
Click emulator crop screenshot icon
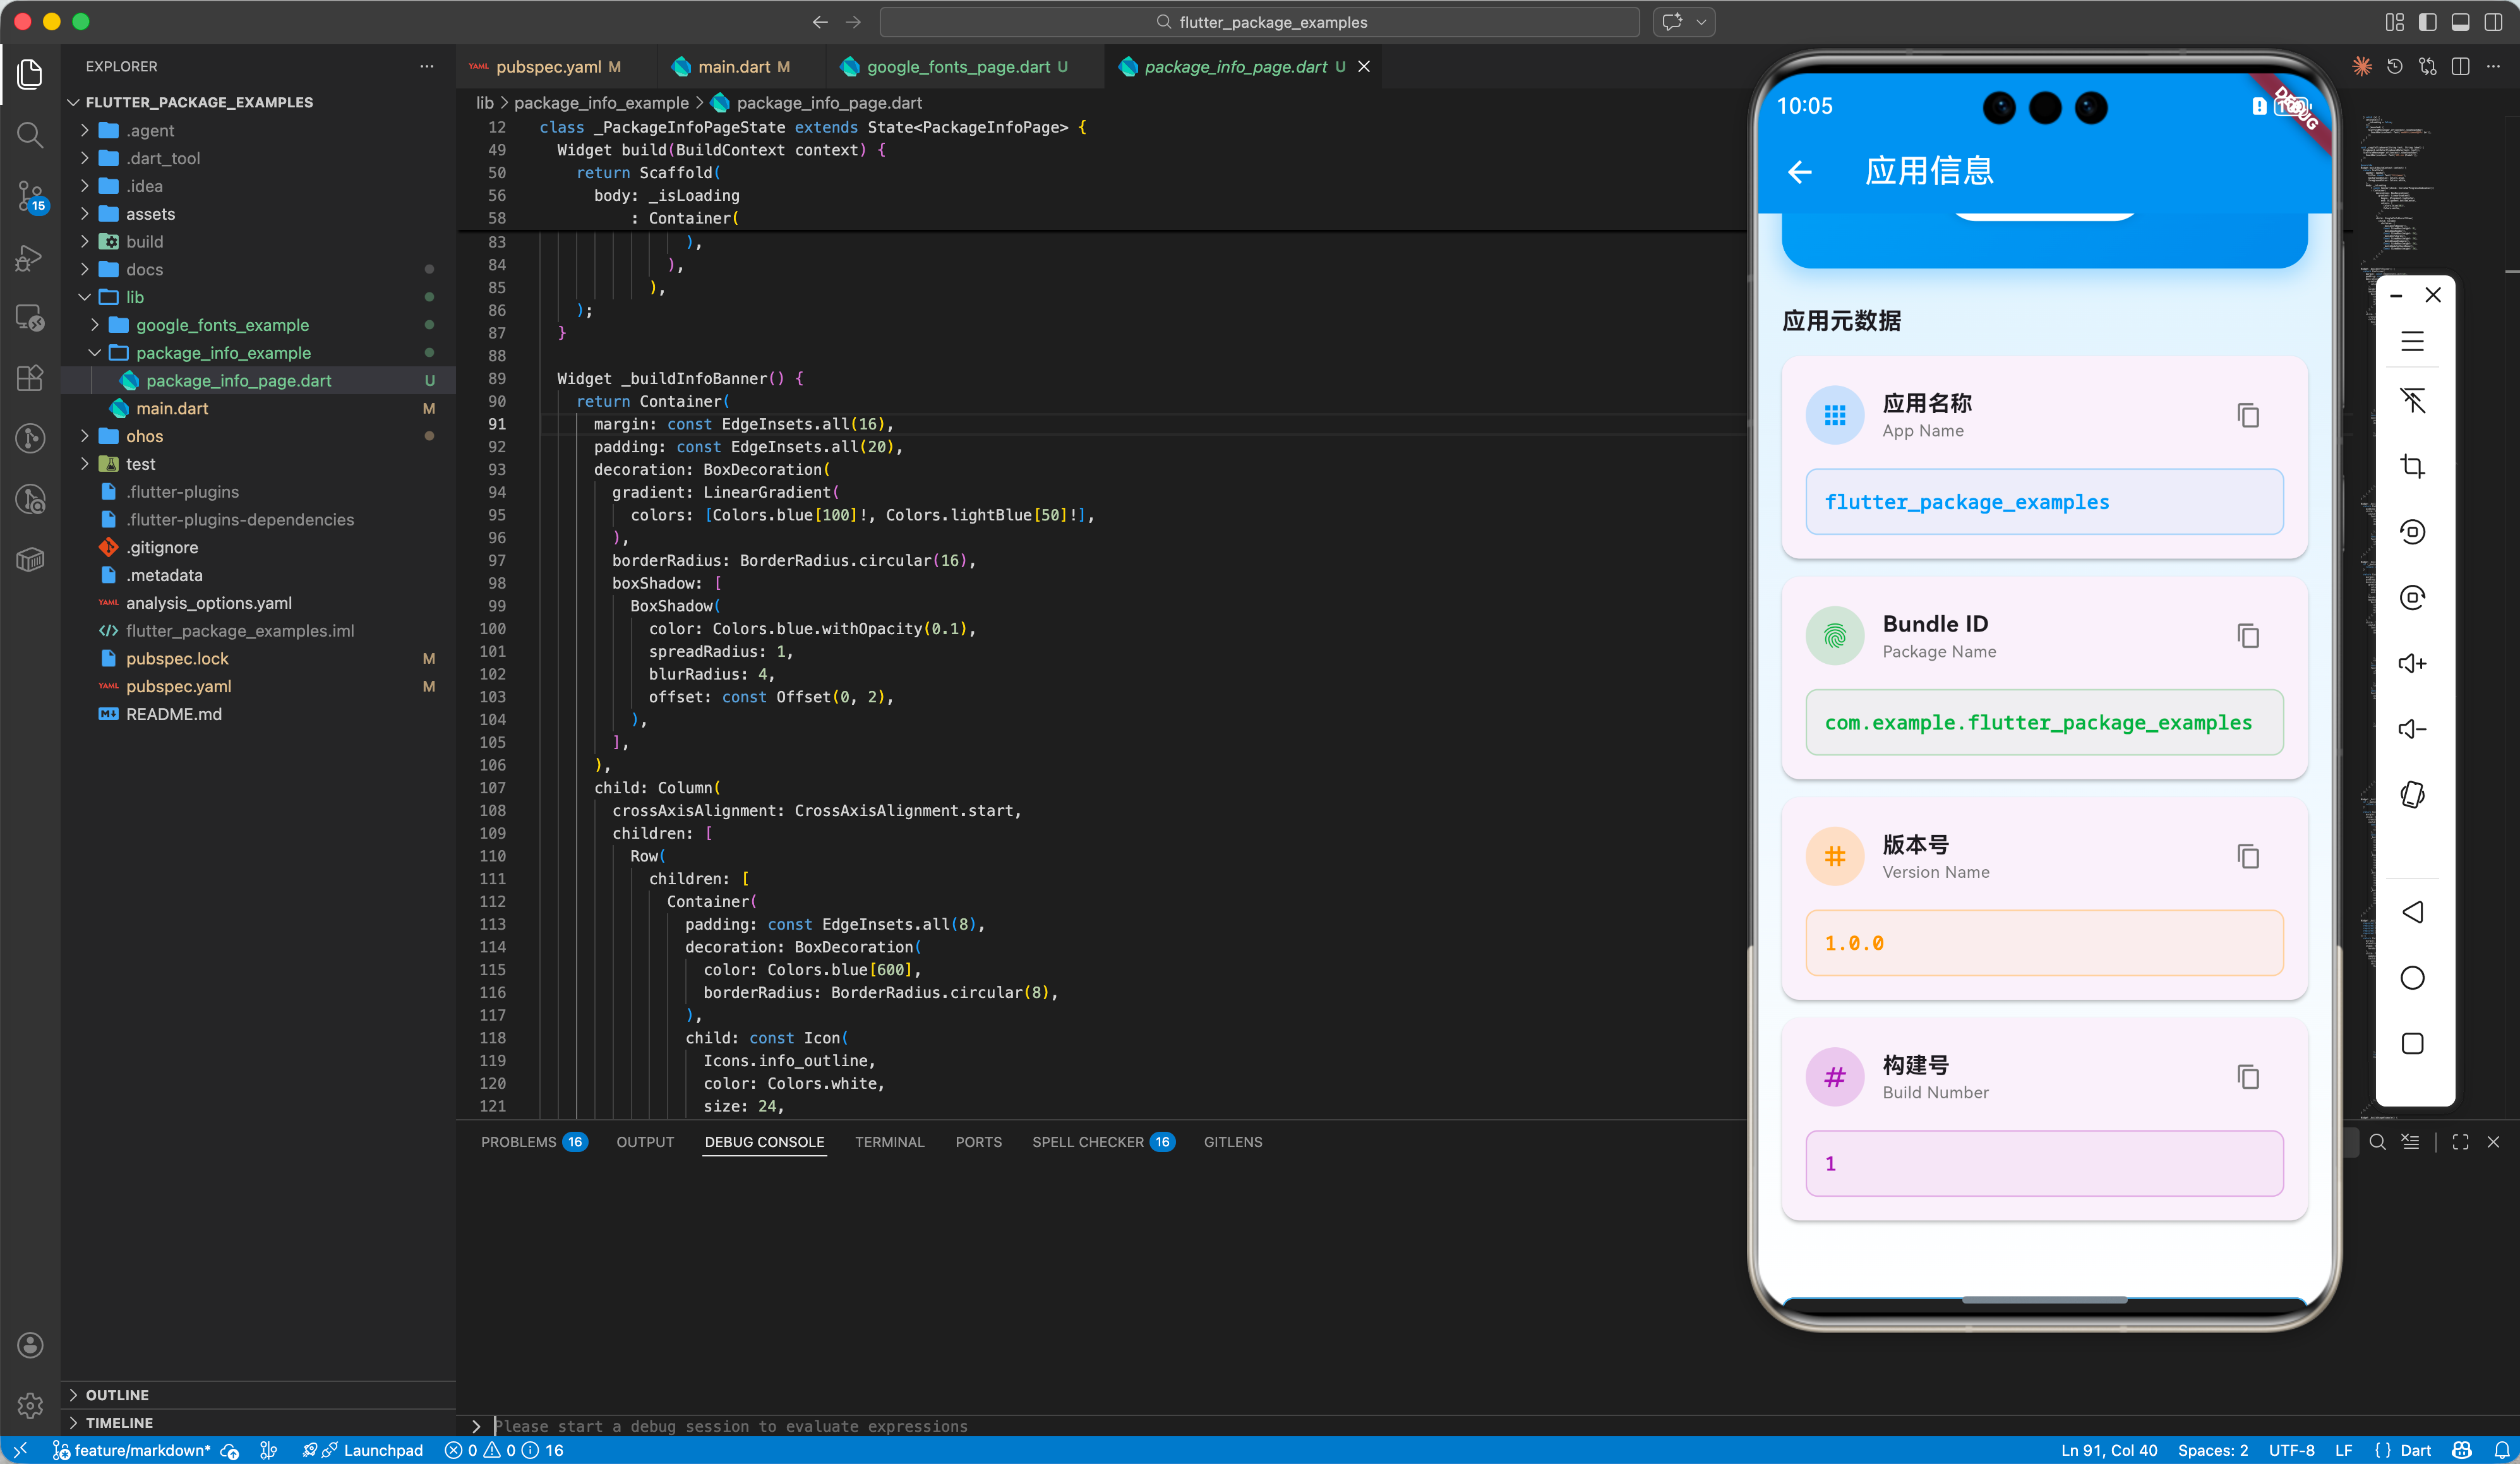(x=2412, y=466)
